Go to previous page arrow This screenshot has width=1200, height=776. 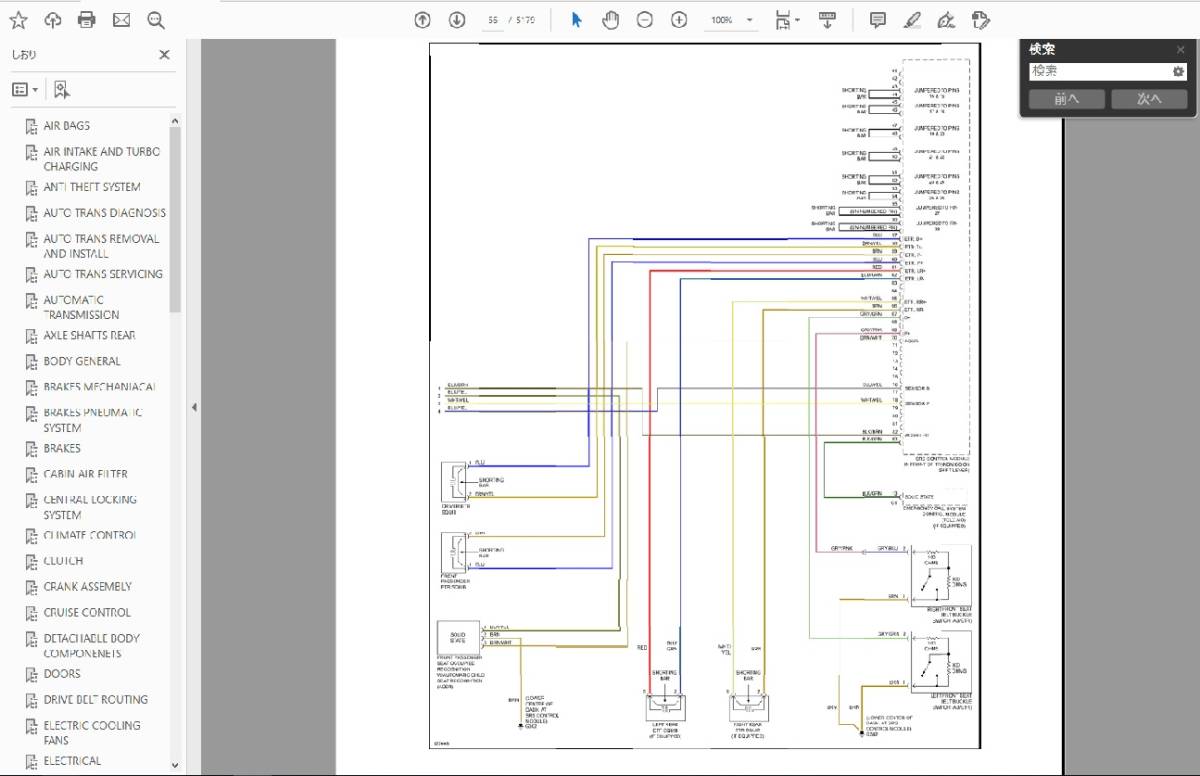[x=423, y=19]
